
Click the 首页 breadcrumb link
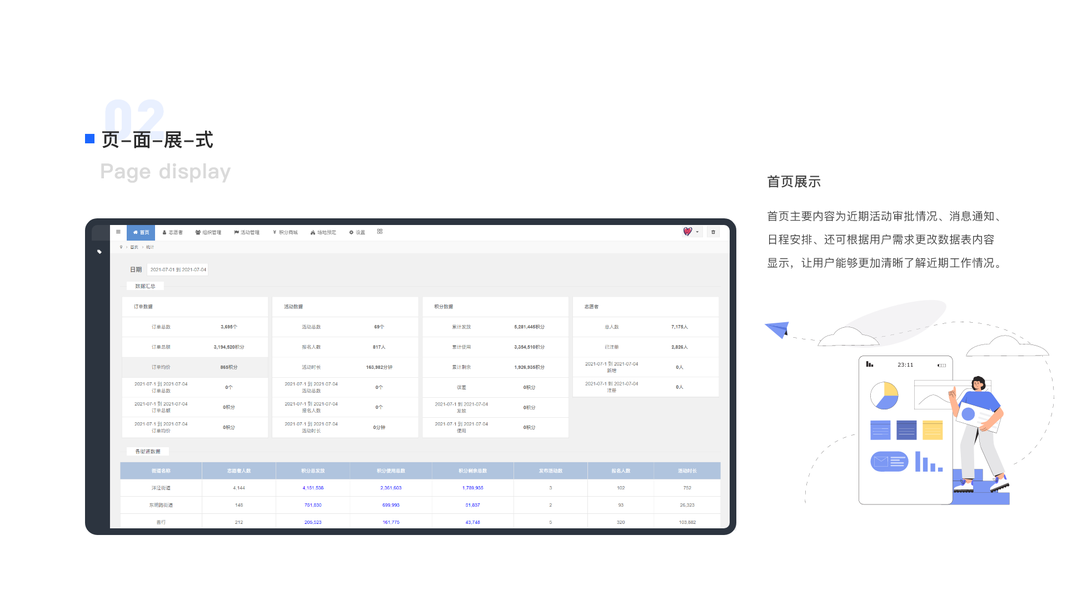pos(134,247)
